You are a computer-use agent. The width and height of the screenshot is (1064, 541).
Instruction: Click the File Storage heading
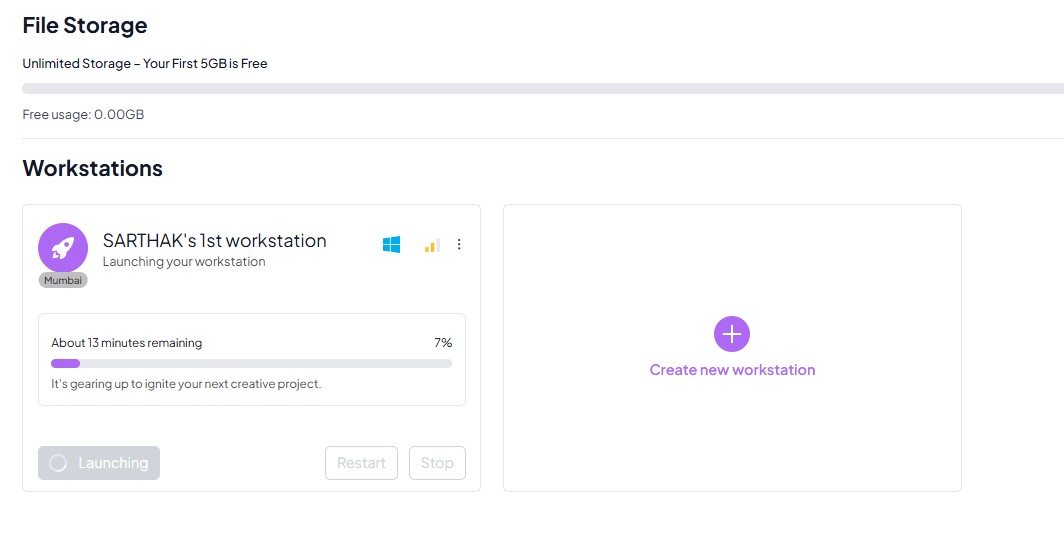[x=84, y=26]
